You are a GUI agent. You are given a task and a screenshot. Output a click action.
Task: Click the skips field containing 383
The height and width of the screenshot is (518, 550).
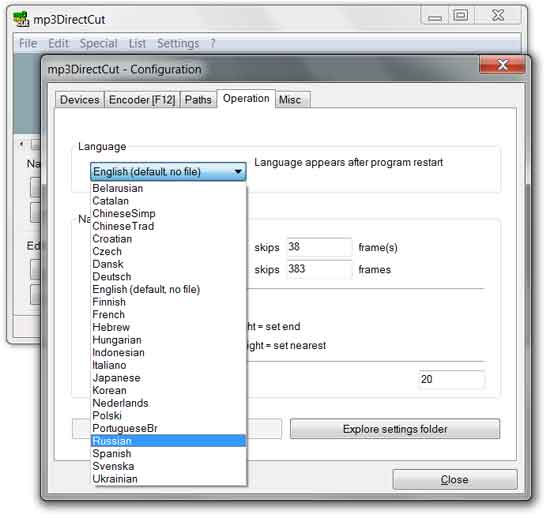coord(319,269)
